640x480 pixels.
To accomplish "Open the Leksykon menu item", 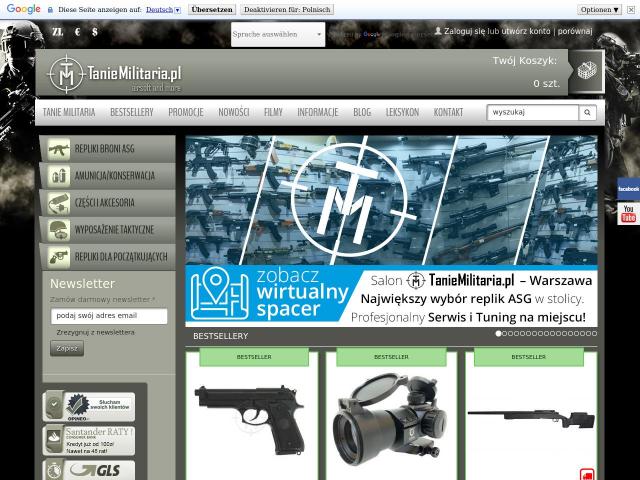I will coord(402,112).
